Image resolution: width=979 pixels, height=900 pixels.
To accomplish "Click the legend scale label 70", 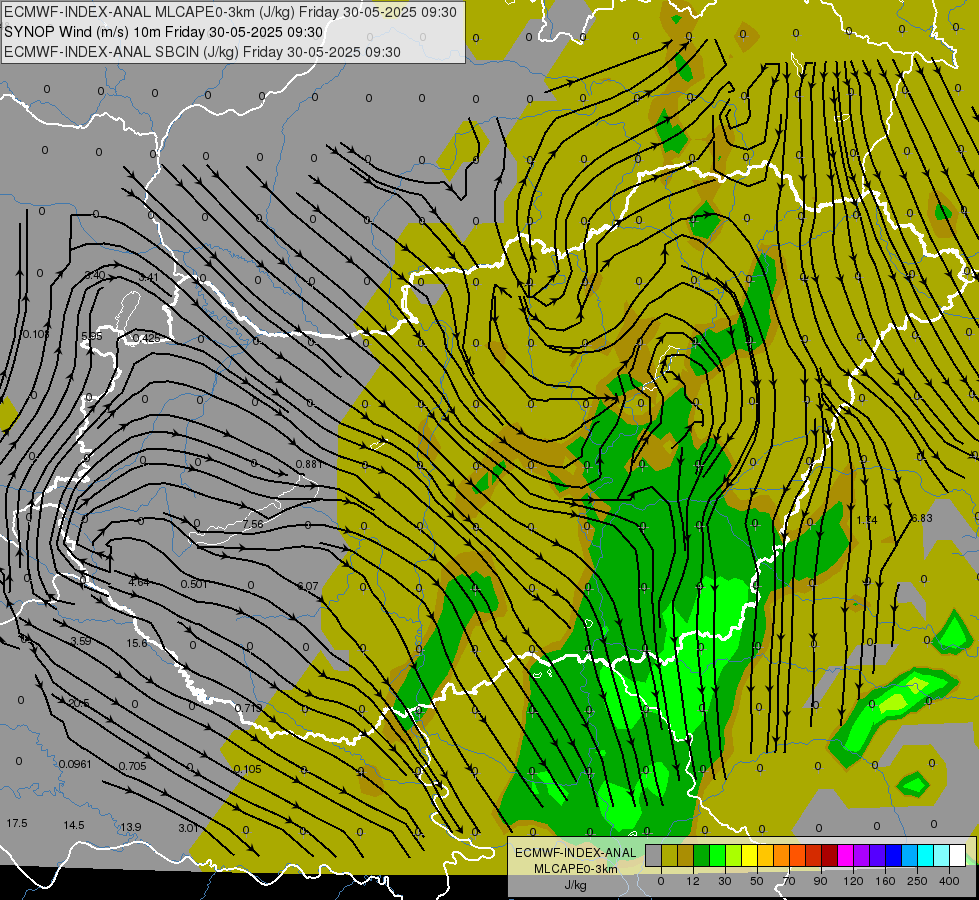I will point(789,881).
